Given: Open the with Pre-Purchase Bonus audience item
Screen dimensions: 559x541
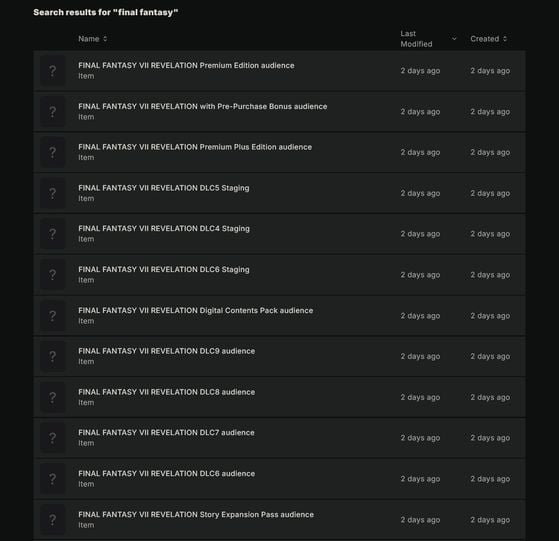Looking at the screenshot, I should pos(202,107).
